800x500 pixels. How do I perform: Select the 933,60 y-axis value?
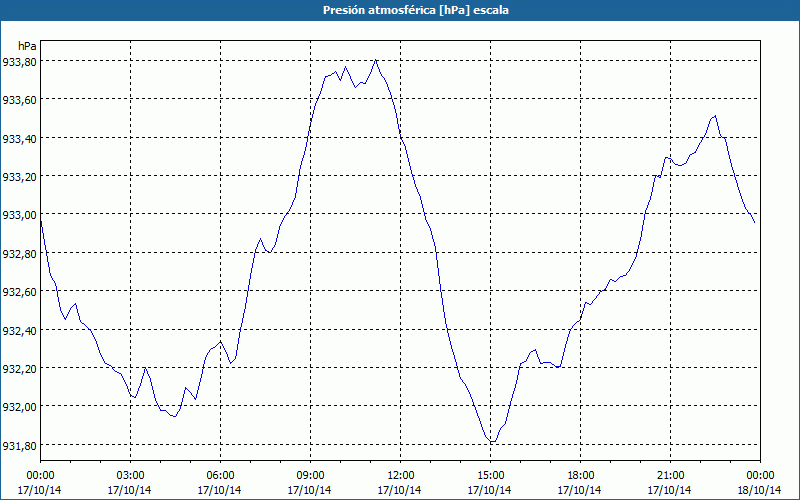click(19, 99)
